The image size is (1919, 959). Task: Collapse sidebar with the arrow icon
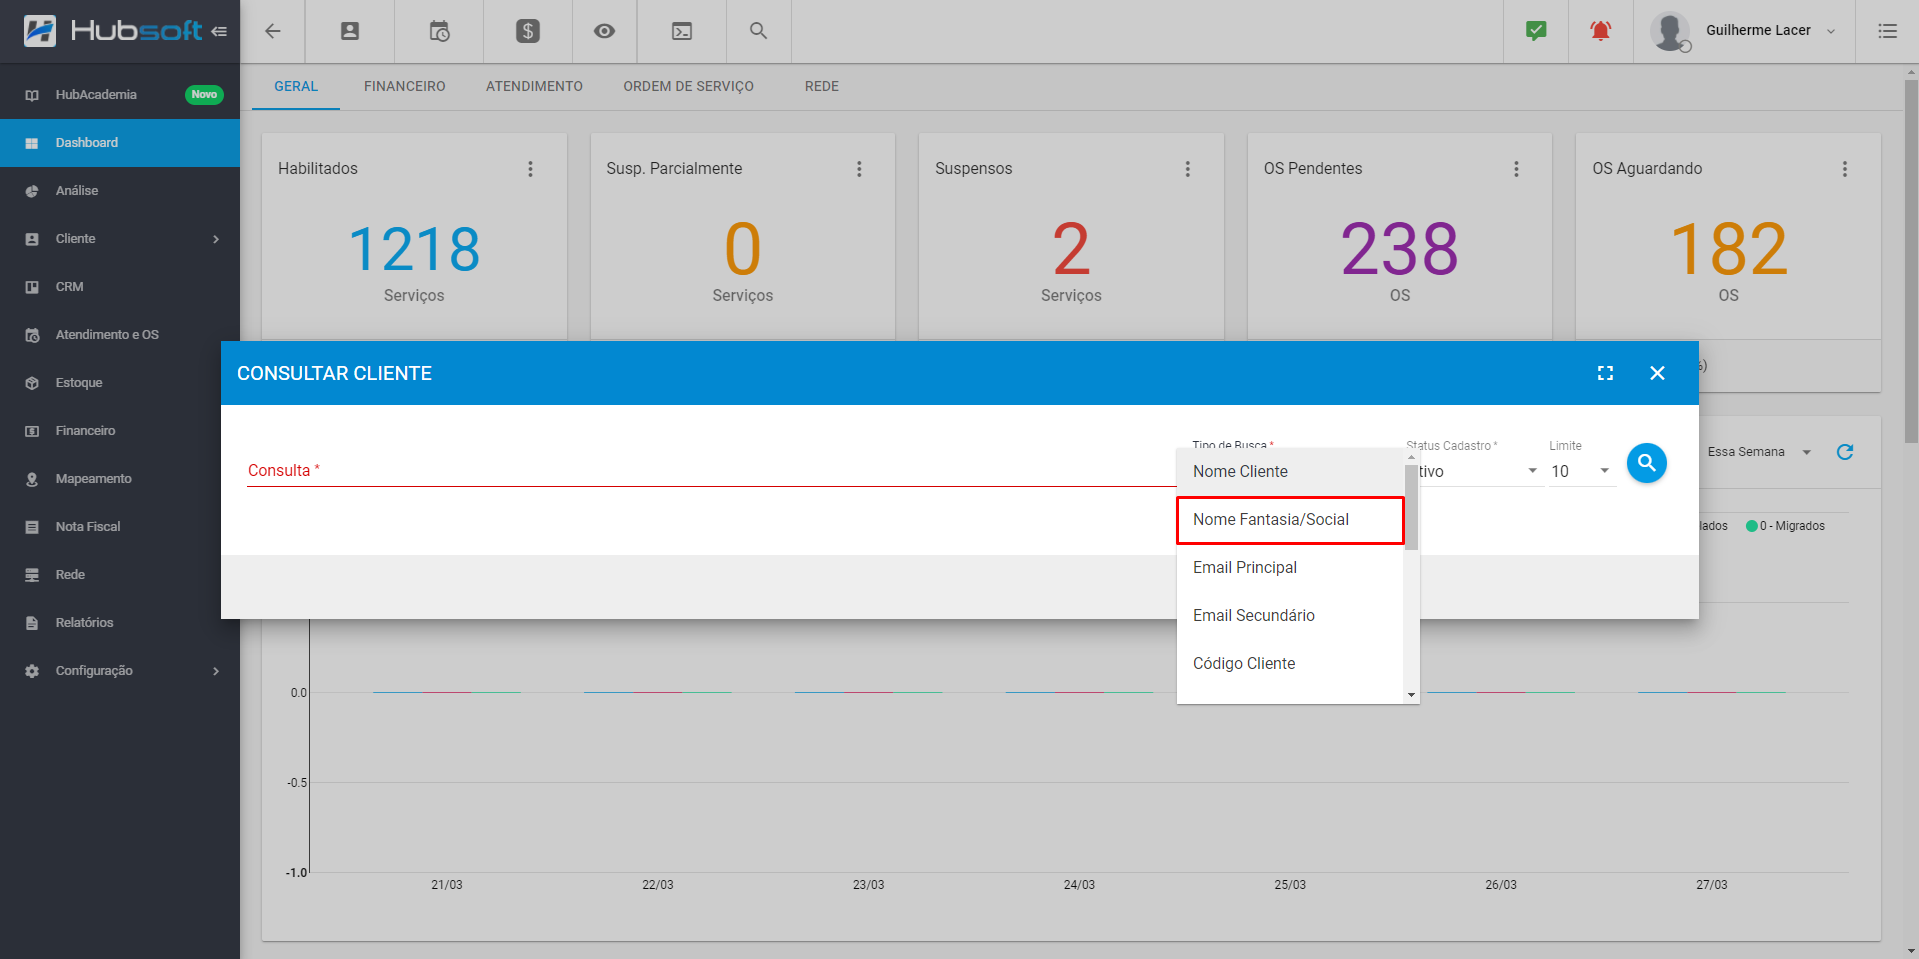[219, 31]
